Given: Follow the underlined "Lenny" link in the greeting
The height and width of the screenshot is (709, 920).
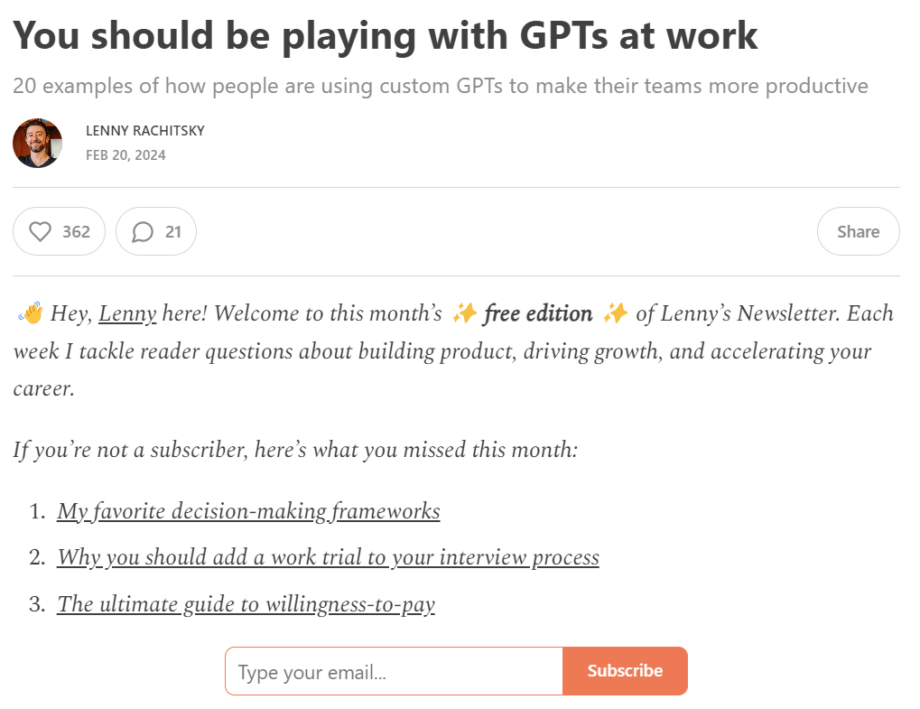Looking at the screenshot, I should (x=127, y=314).
